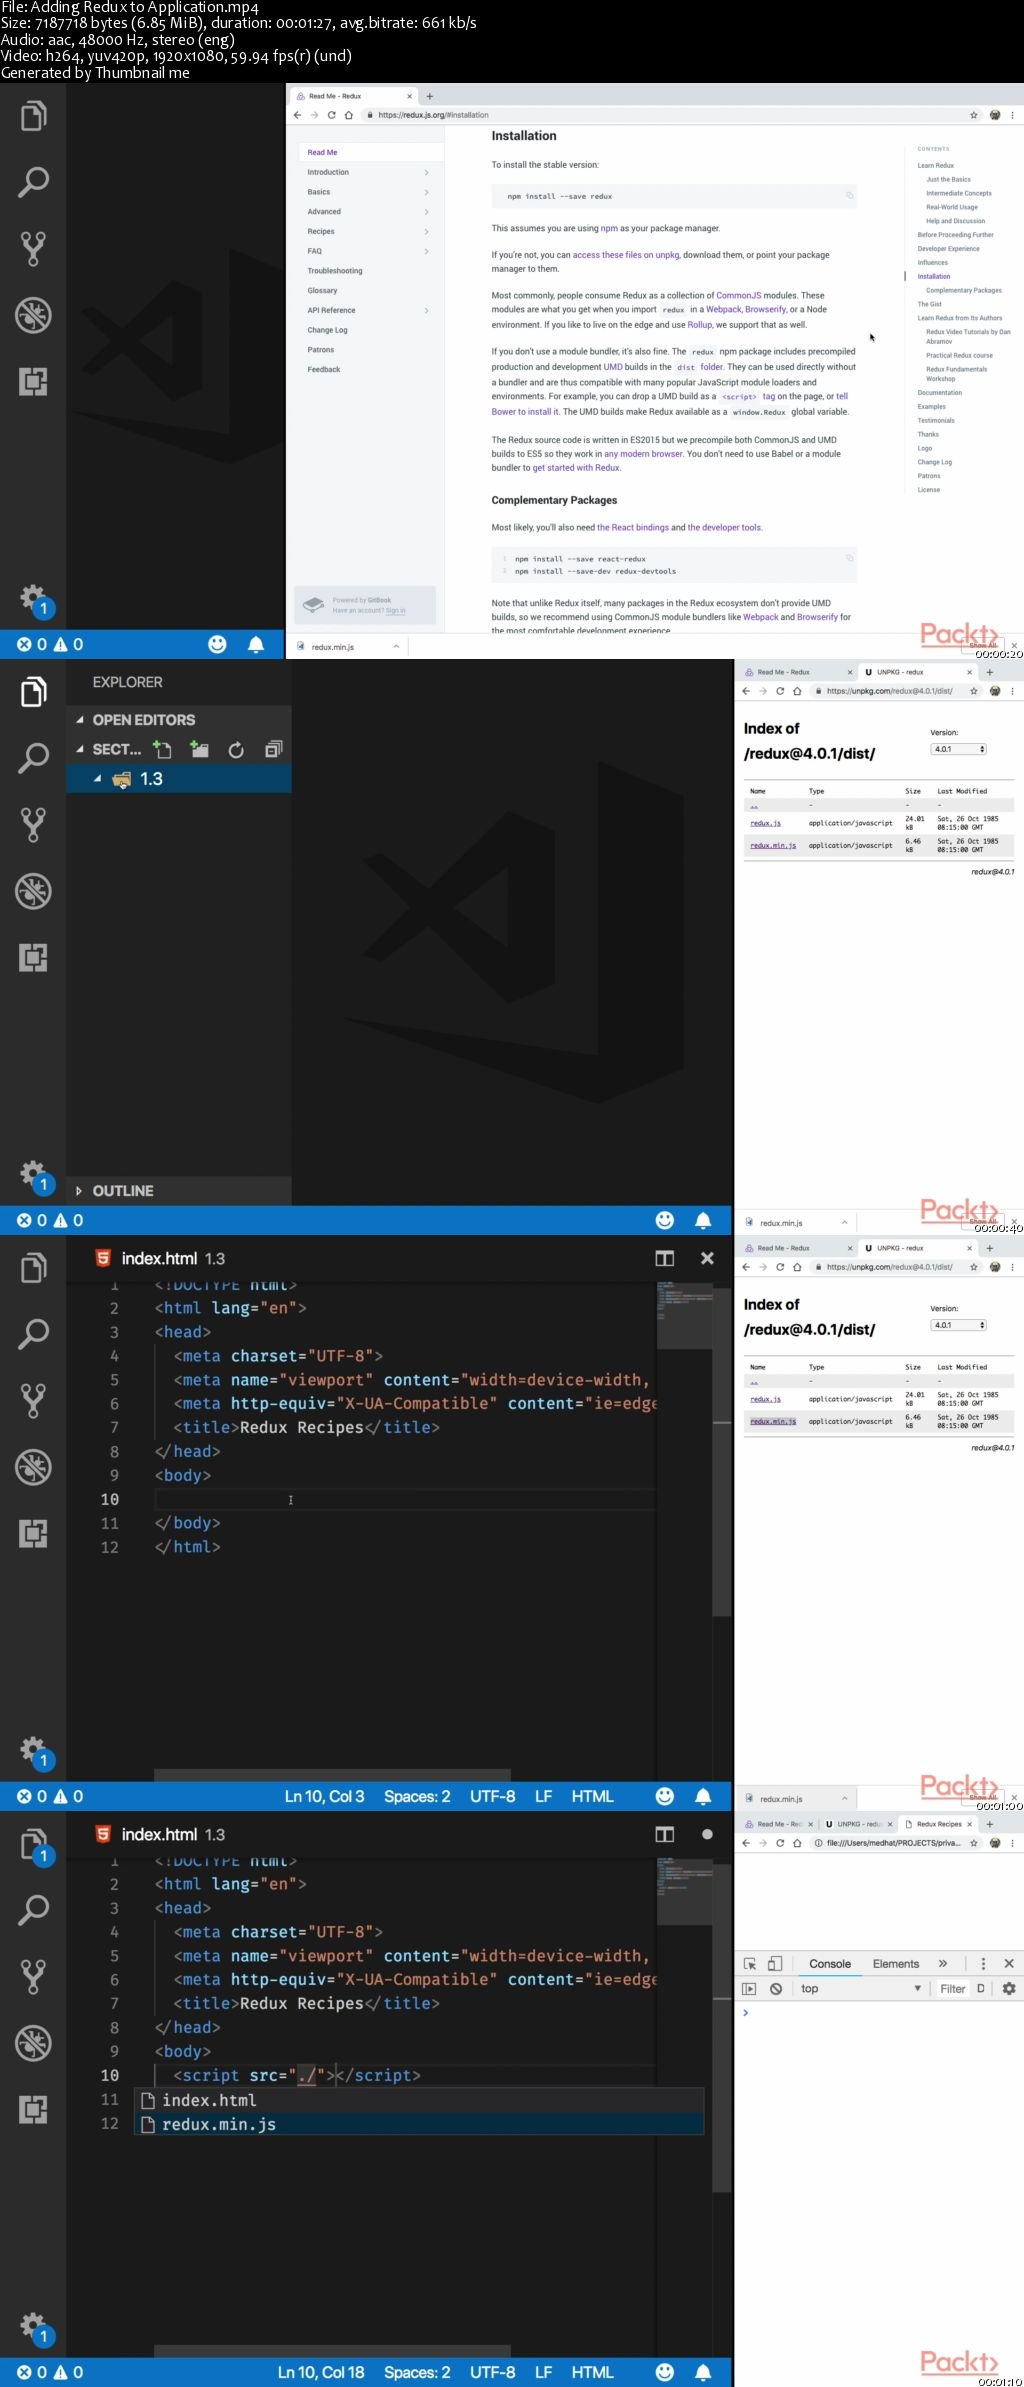1024x2387 pixels.
Task: Collapse the 1.3 folder in Explorer
Action: [97, 778]
